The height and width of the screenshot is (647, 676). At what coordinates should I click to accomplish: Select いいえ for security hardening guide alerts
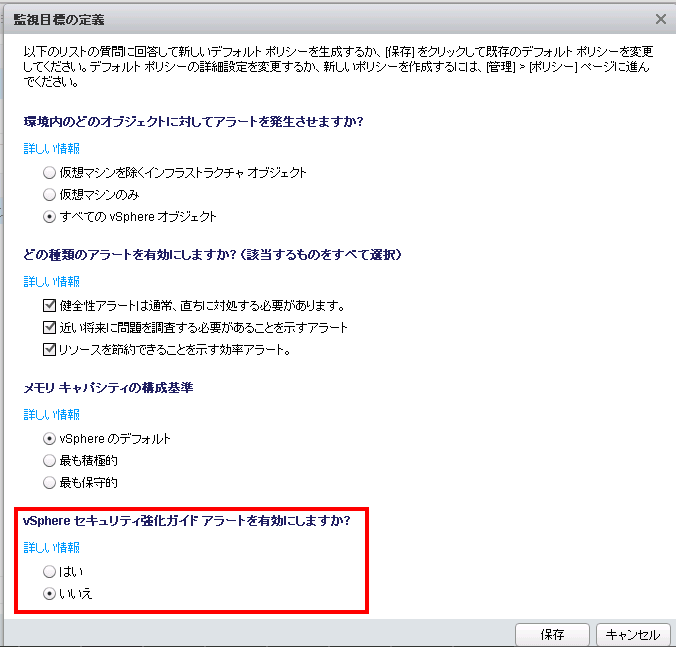point(50,594)
